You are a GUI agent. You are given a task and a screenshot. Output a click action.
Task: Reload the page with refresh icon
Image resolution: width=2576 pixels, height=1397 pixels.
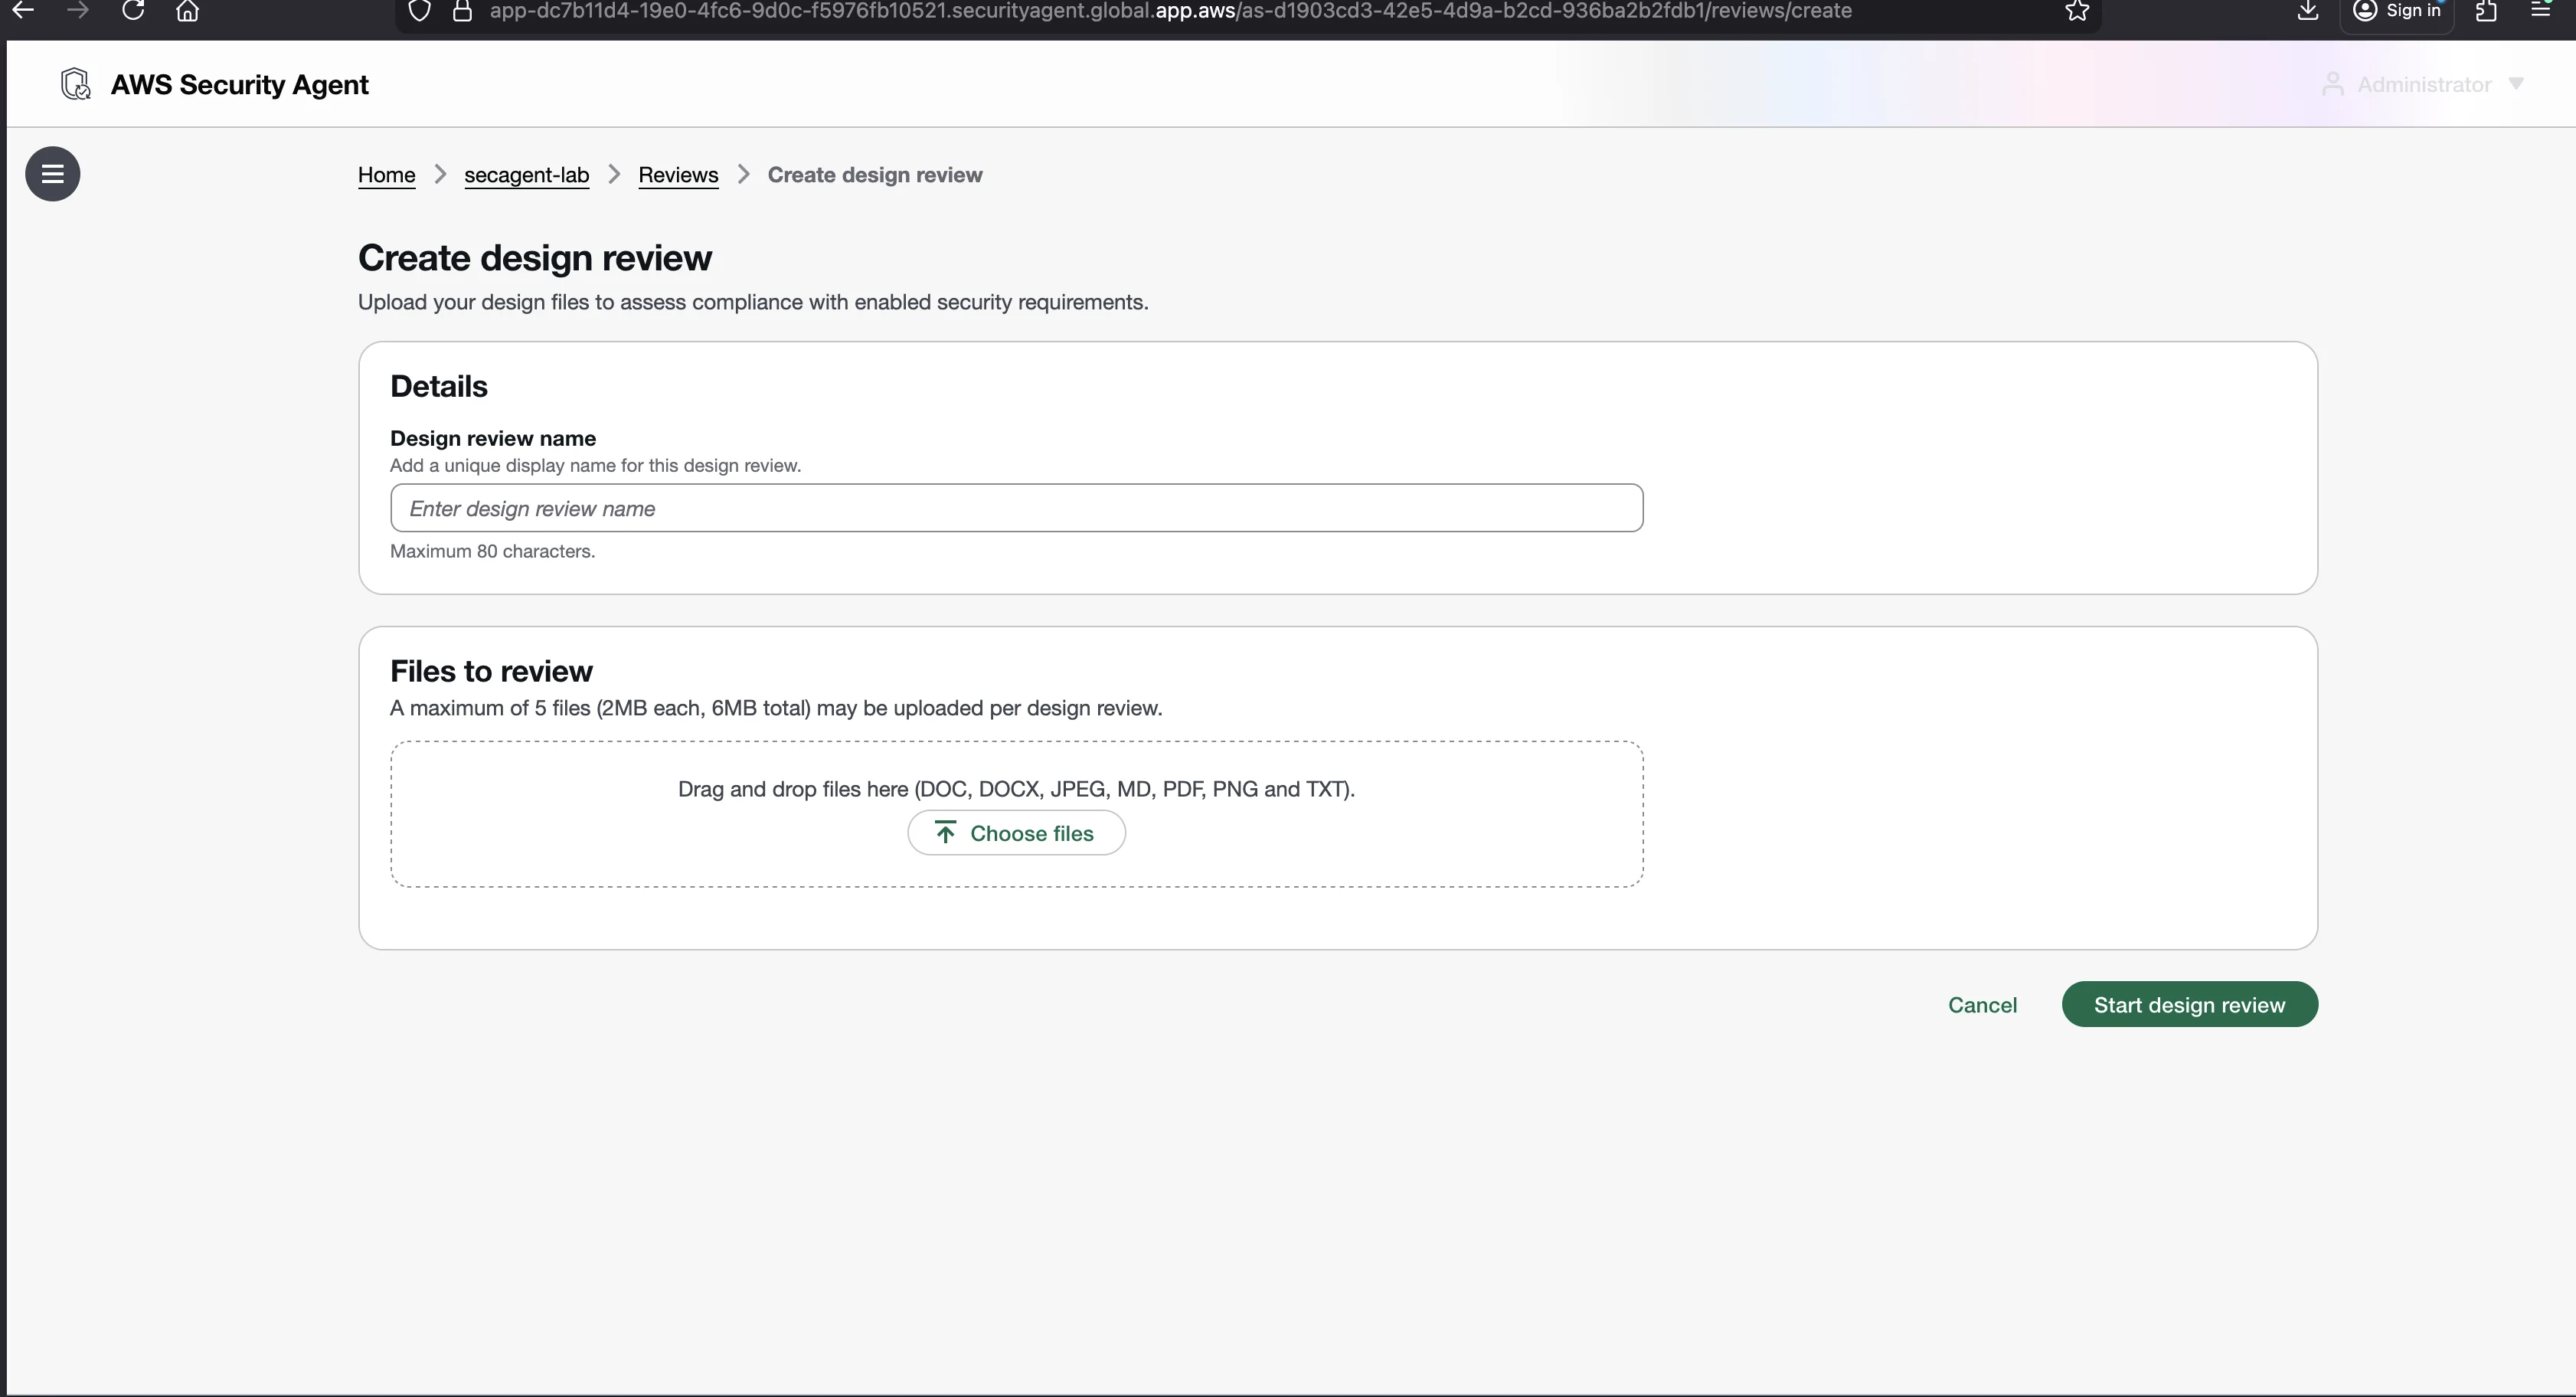click(x=133, y=11)
